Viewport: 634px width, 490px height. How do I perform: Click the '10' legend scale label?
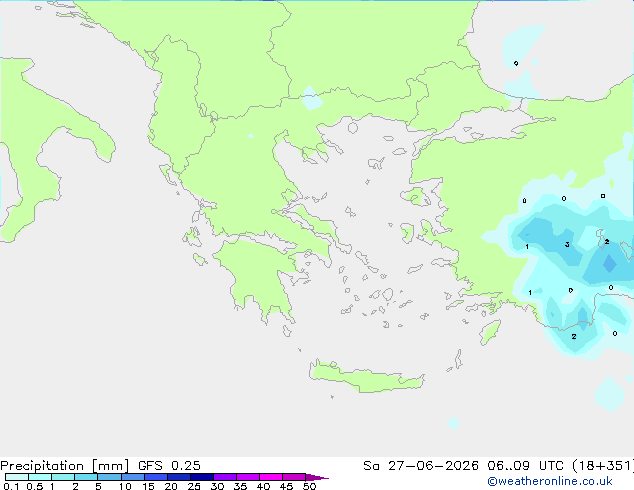pos(125,486)
